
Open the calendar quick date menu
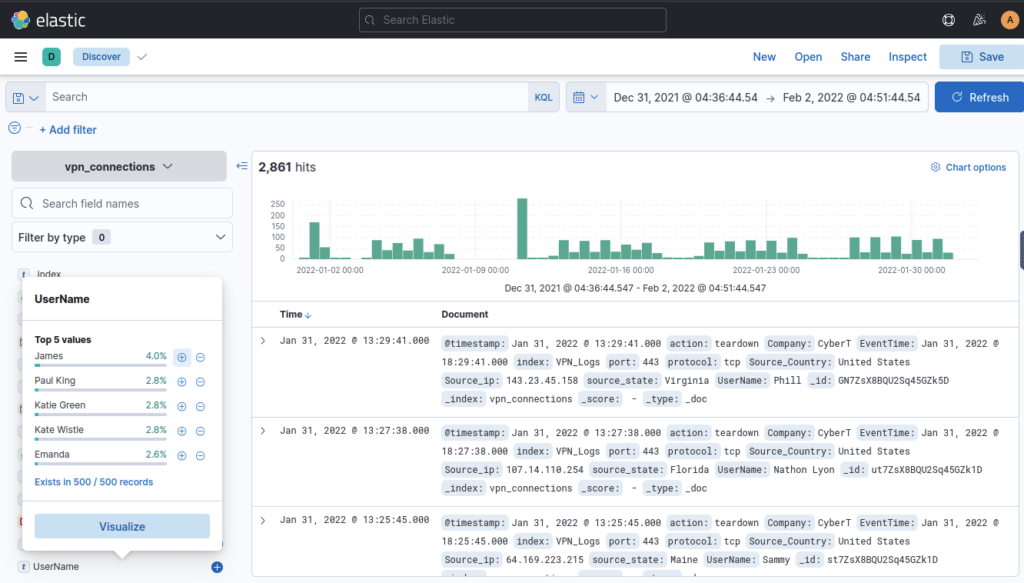point(586,97)
